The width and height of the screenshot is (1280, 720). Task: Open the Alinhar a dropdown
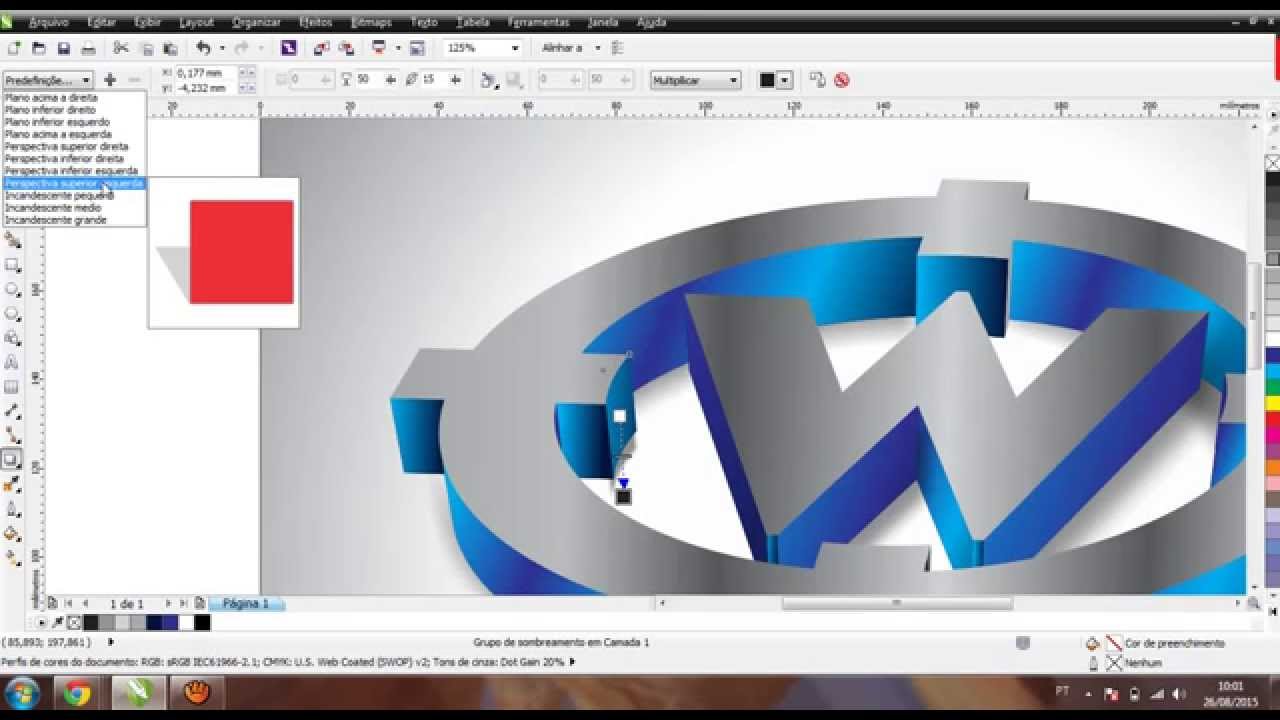click(598, 48)
